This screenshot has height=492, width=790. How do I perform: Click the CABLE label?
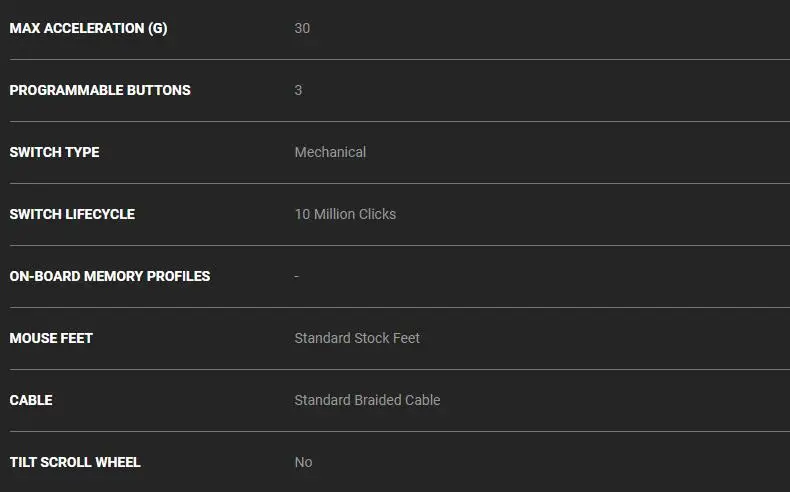click(31, 400)
